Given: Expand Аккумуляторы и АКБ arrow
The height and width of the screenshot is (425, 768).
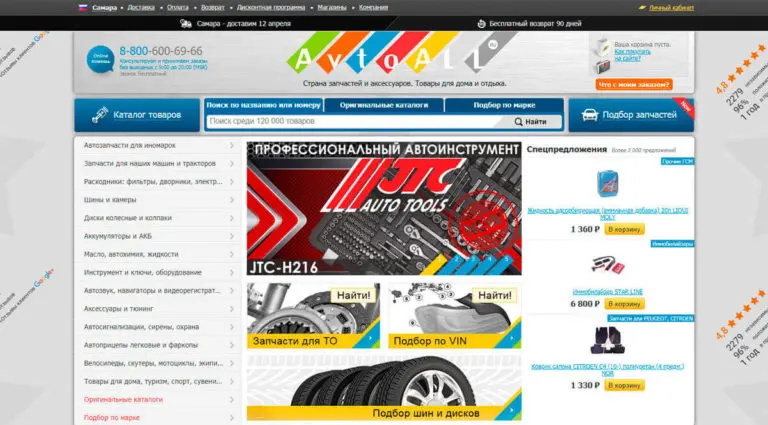Looking at the screenshot, I should pyautogui.click(x=232, y=236).
